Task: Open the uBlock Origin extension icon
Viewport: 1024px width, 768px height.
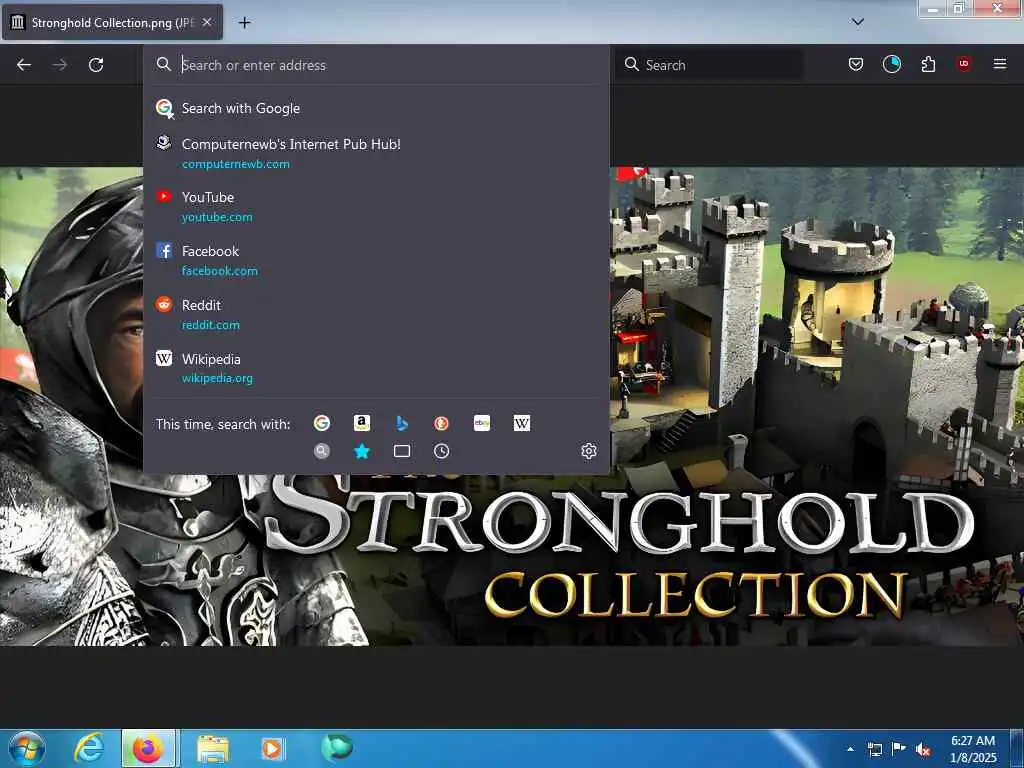Action: click(964, 64)
